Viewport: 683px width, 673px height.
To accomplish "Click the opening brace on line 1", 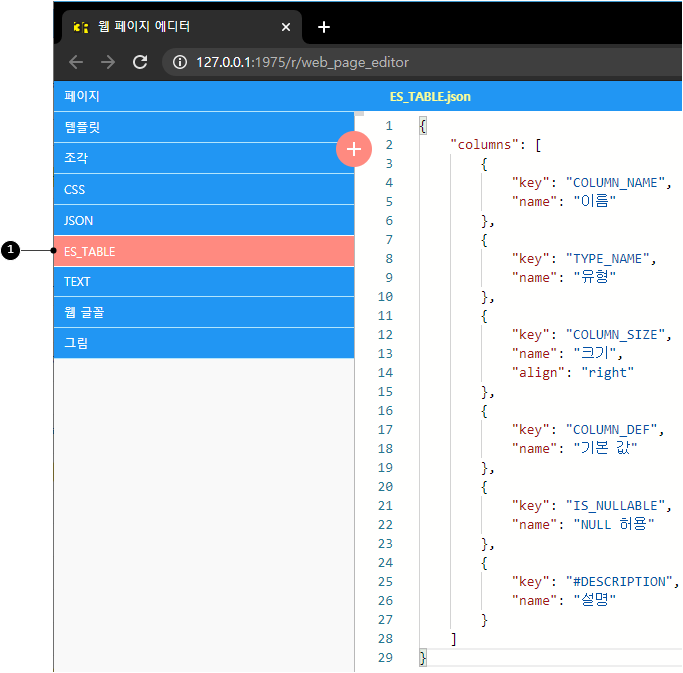I will [423, 126].
